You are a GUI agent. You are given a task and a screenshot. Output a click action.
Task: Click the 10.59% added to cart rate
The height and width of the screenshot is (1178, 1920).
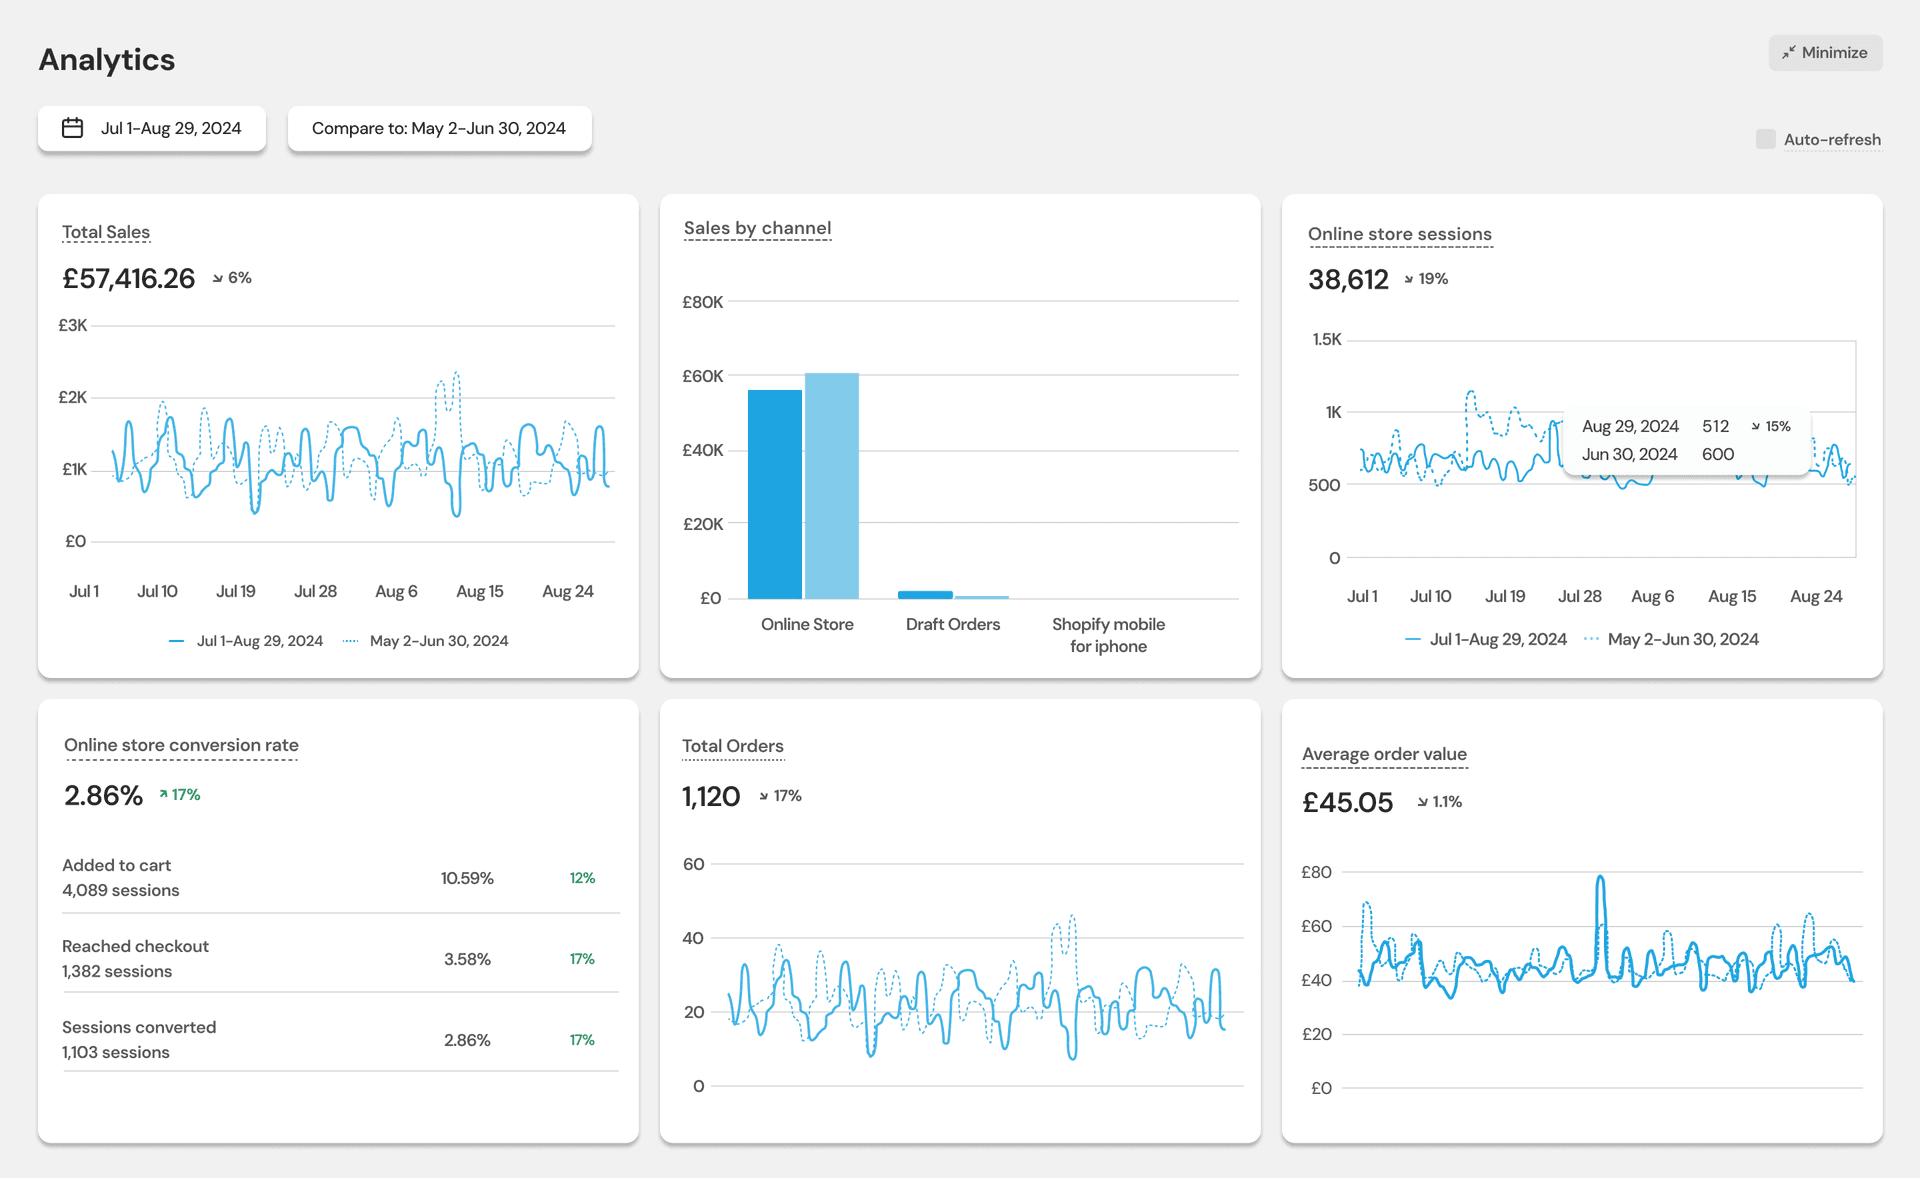[467, 878]
